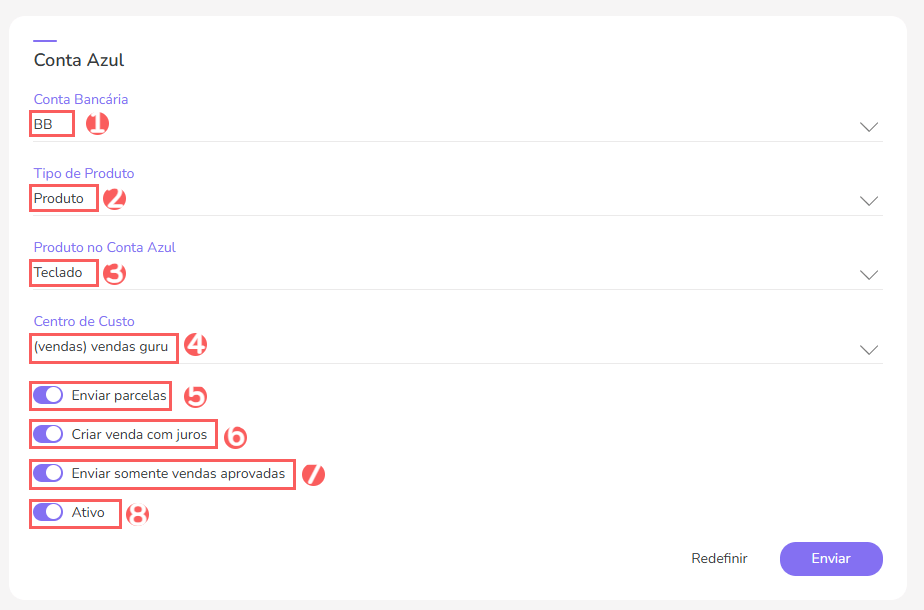Click the Redefinir button
Screen dimensions: 924x610
(719, 559)
